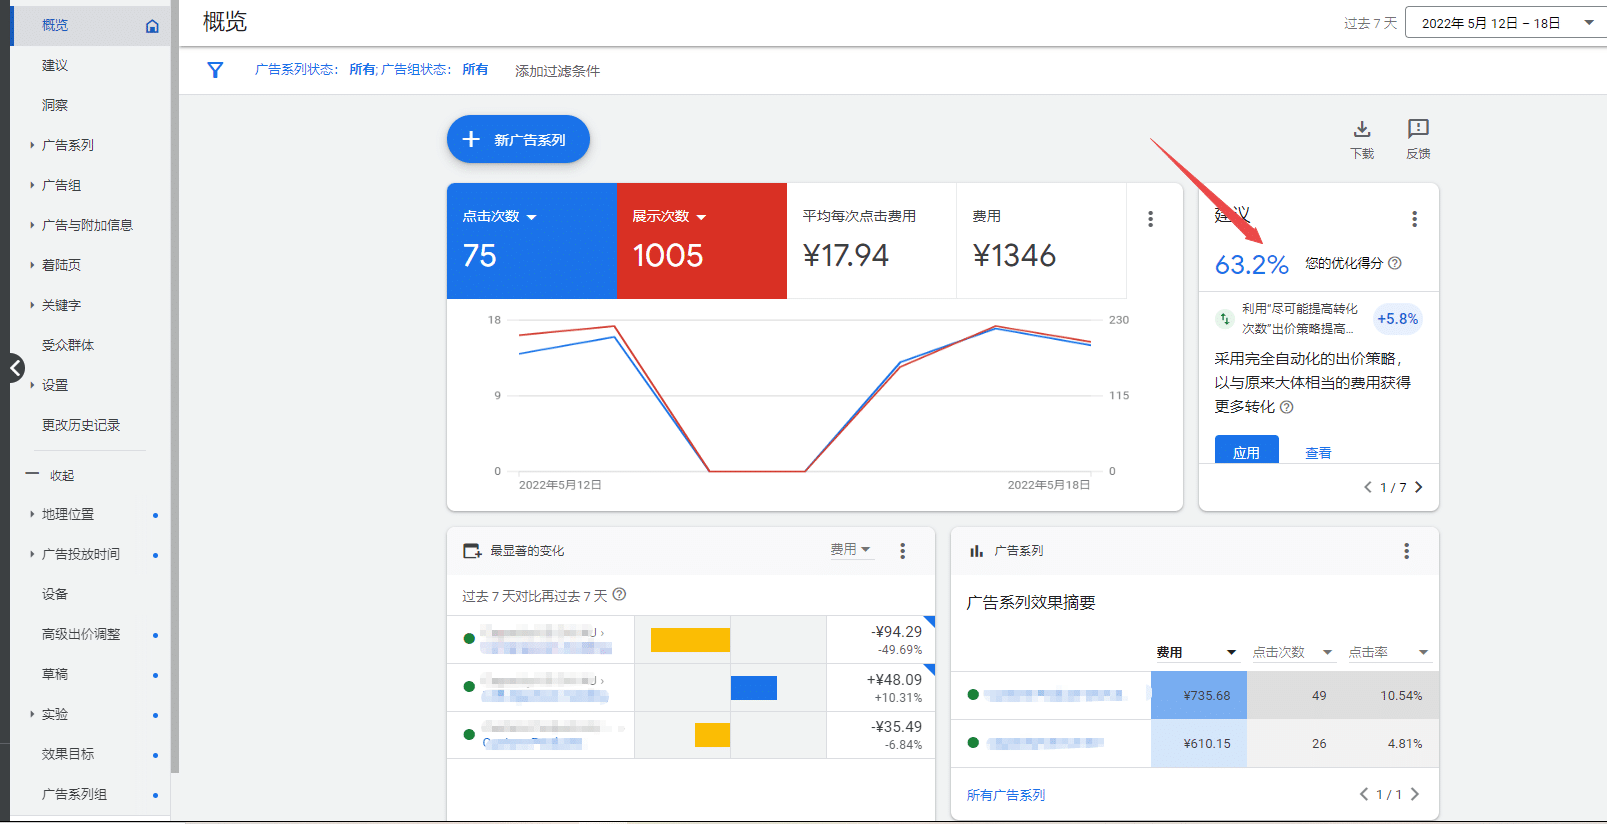Click the 广告系列状态: 所有 filter
This screenshot has width=1607, height=824.
click(x=315, y=69)
